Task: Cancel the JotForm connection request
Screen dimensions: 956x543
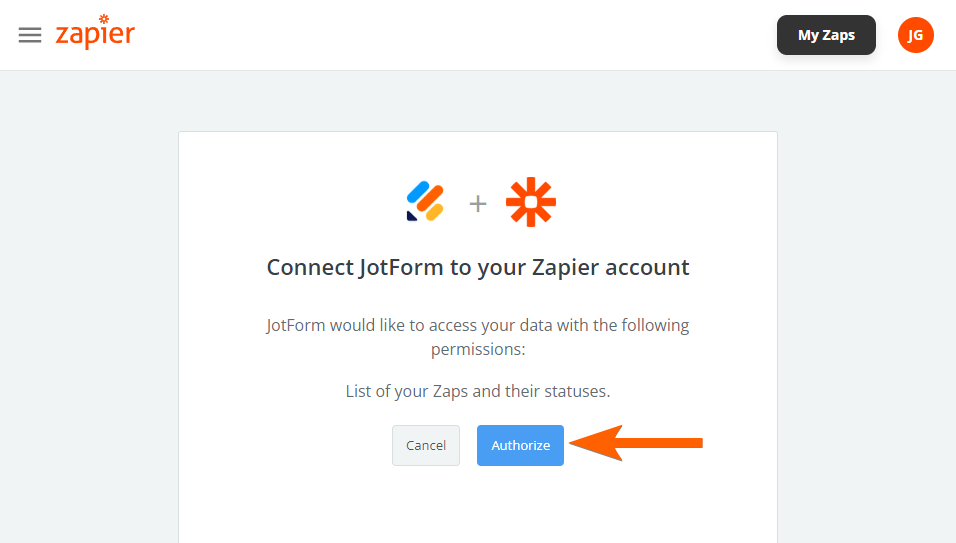Action: coord(426,445)
